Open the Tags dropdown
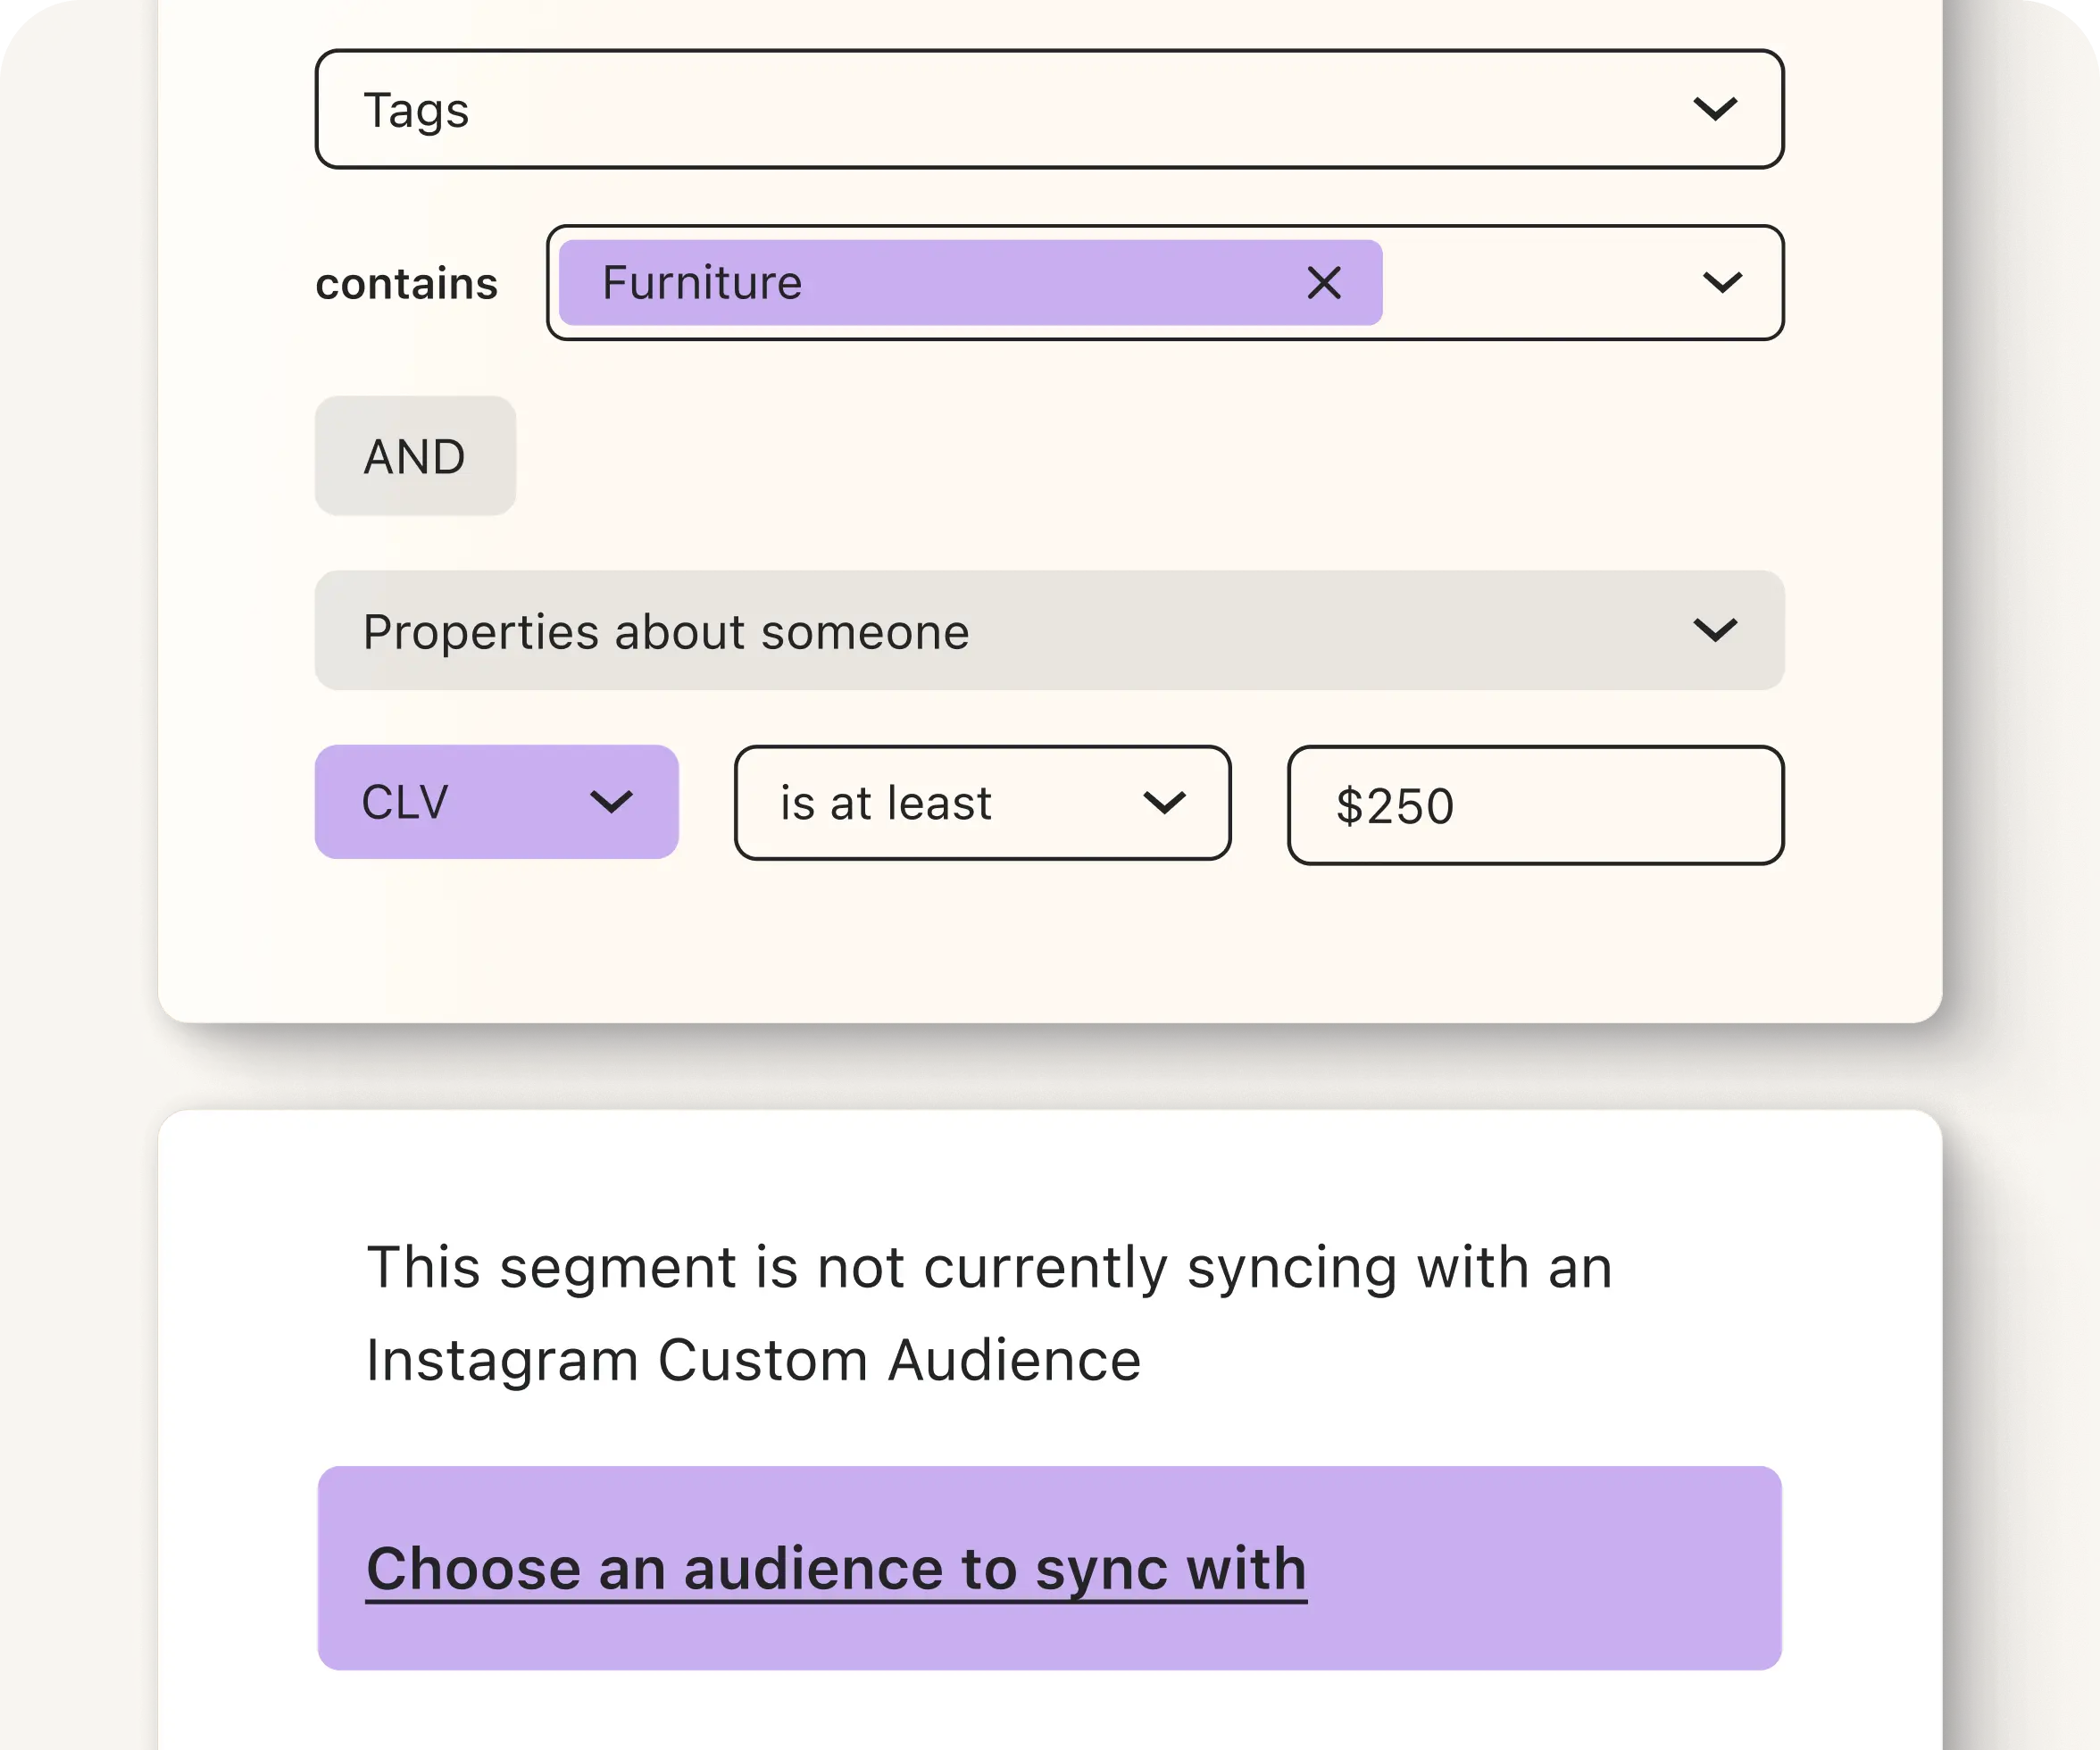The height and width of the screenshot is (1750, 2100). pos(1050,110)
